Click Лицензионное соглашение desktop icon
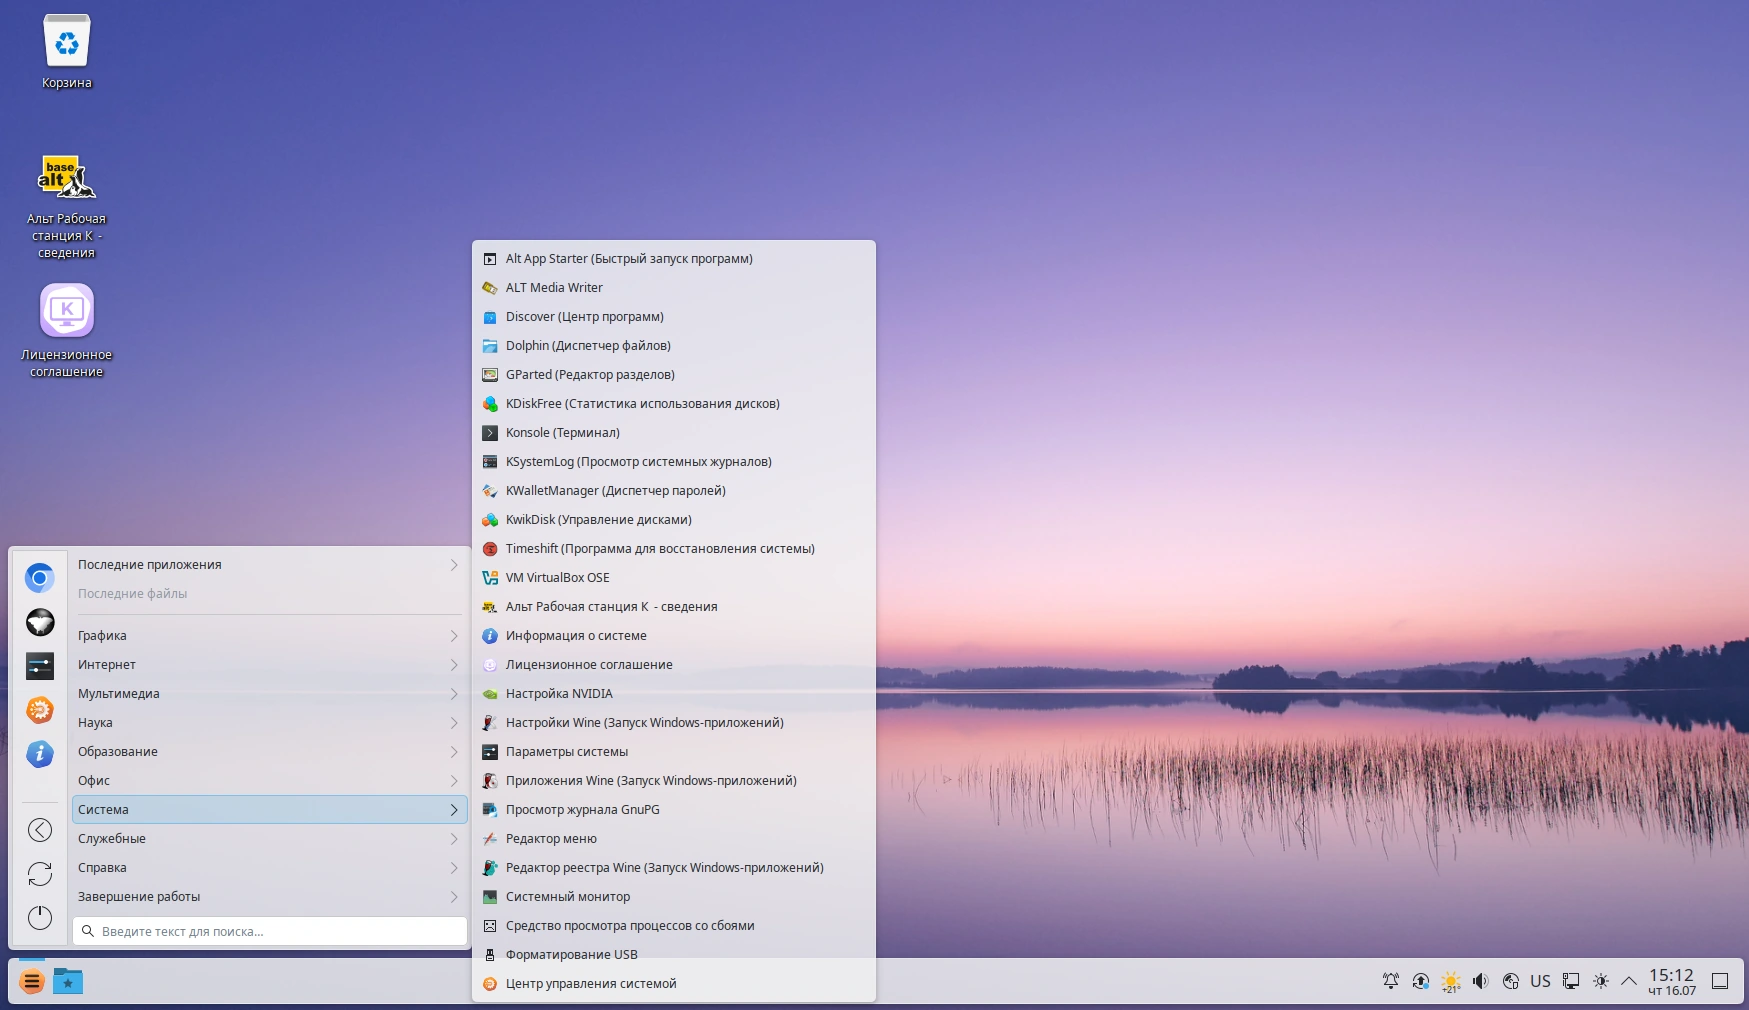 tap(67, 330)
